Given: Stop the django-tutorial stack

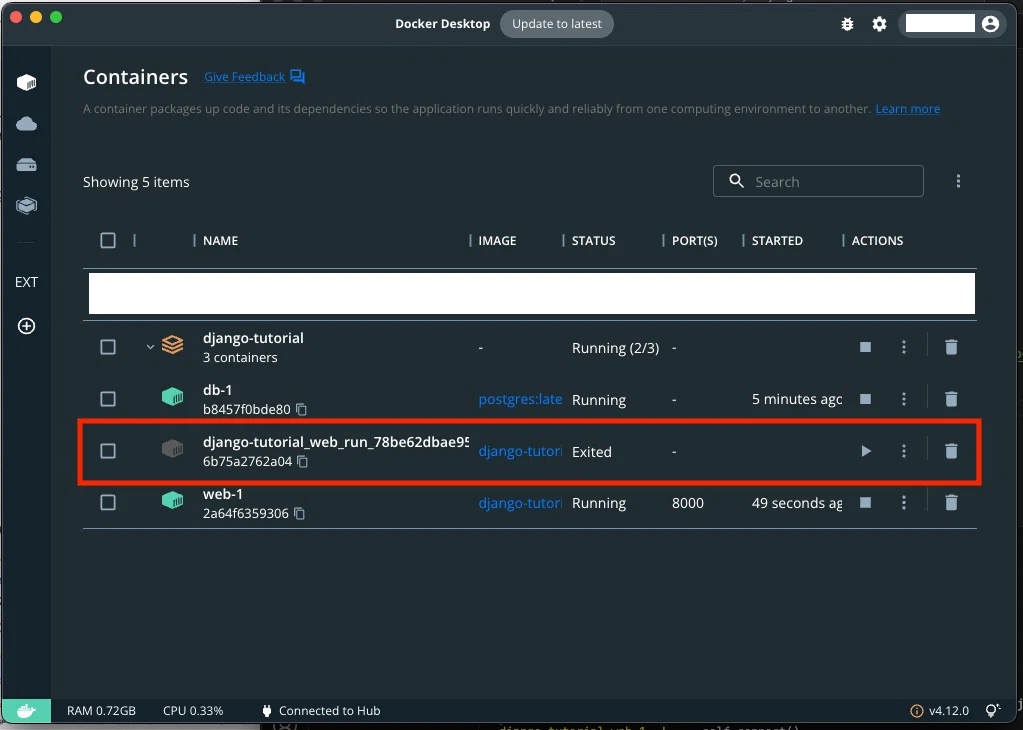Looking at the screenshot, I should tap(865, 347).
